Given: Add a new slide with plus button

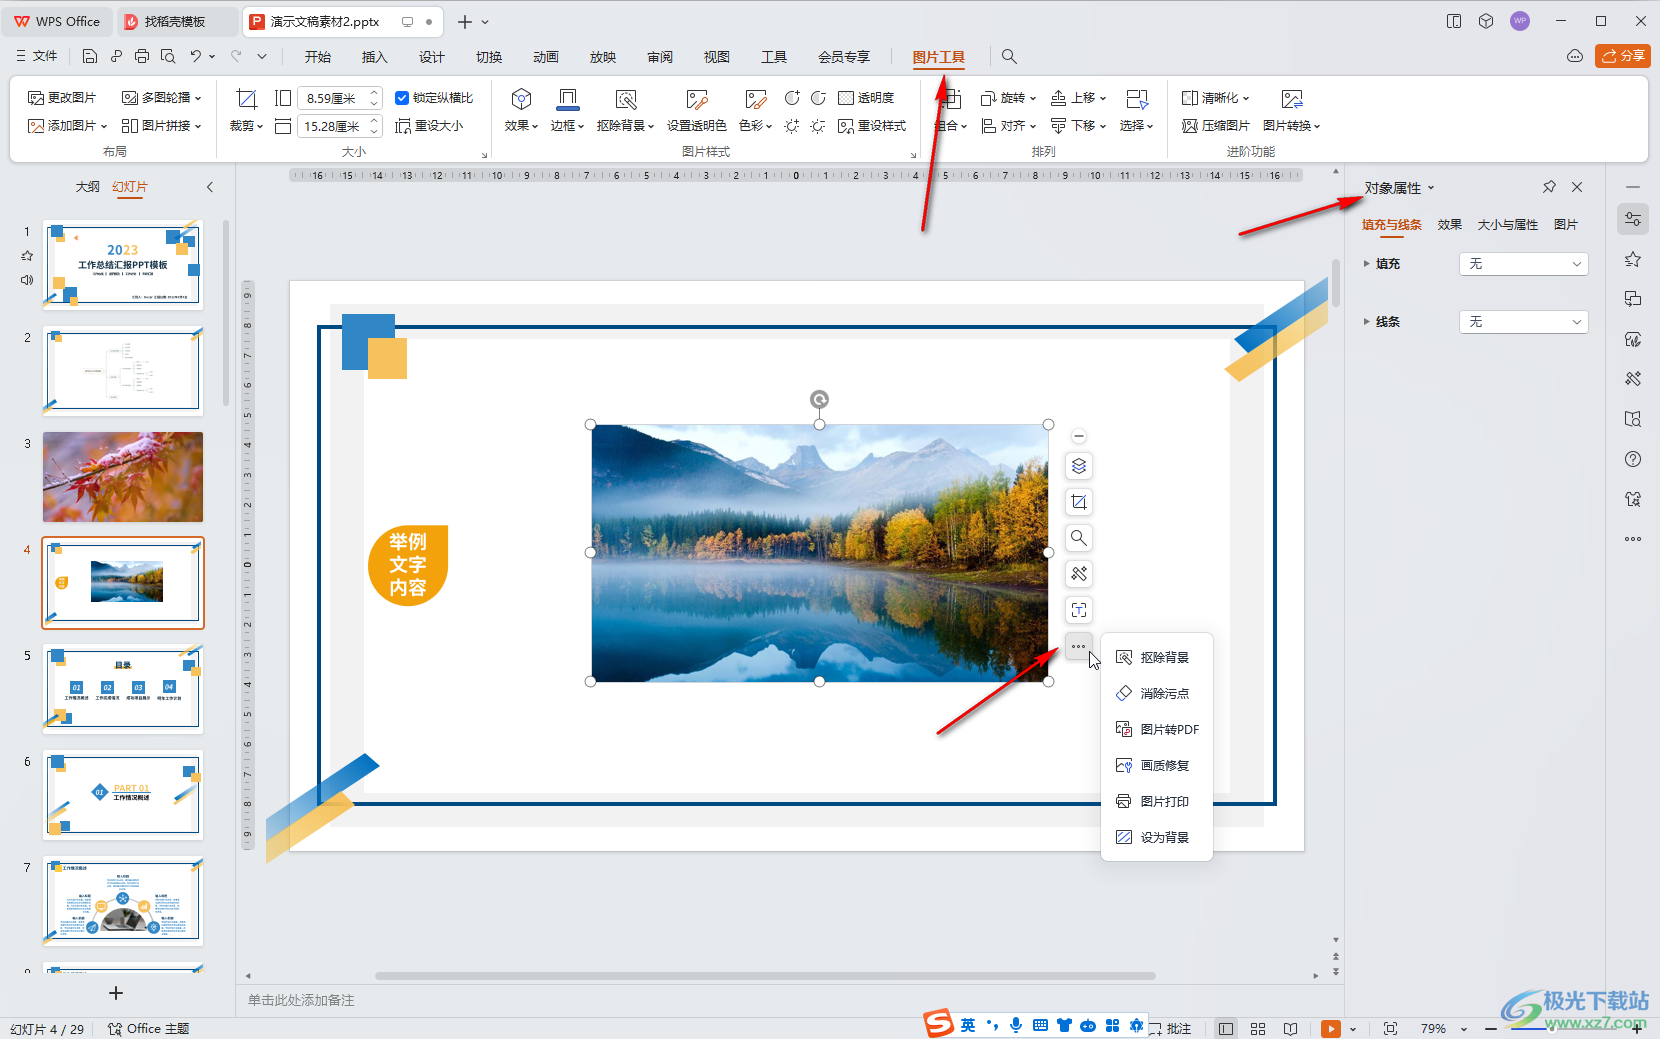Looking at the screenshot, I should coord(116,993).
